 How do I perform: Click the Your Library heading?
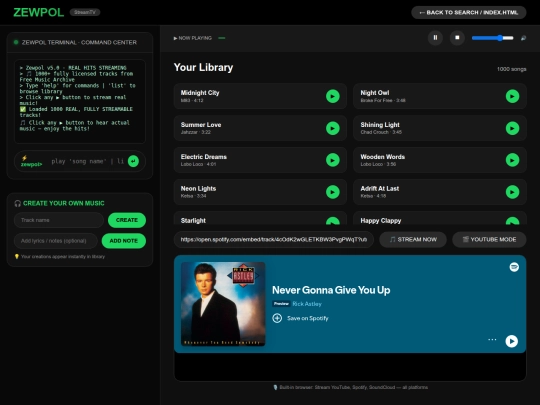point(203,67)
